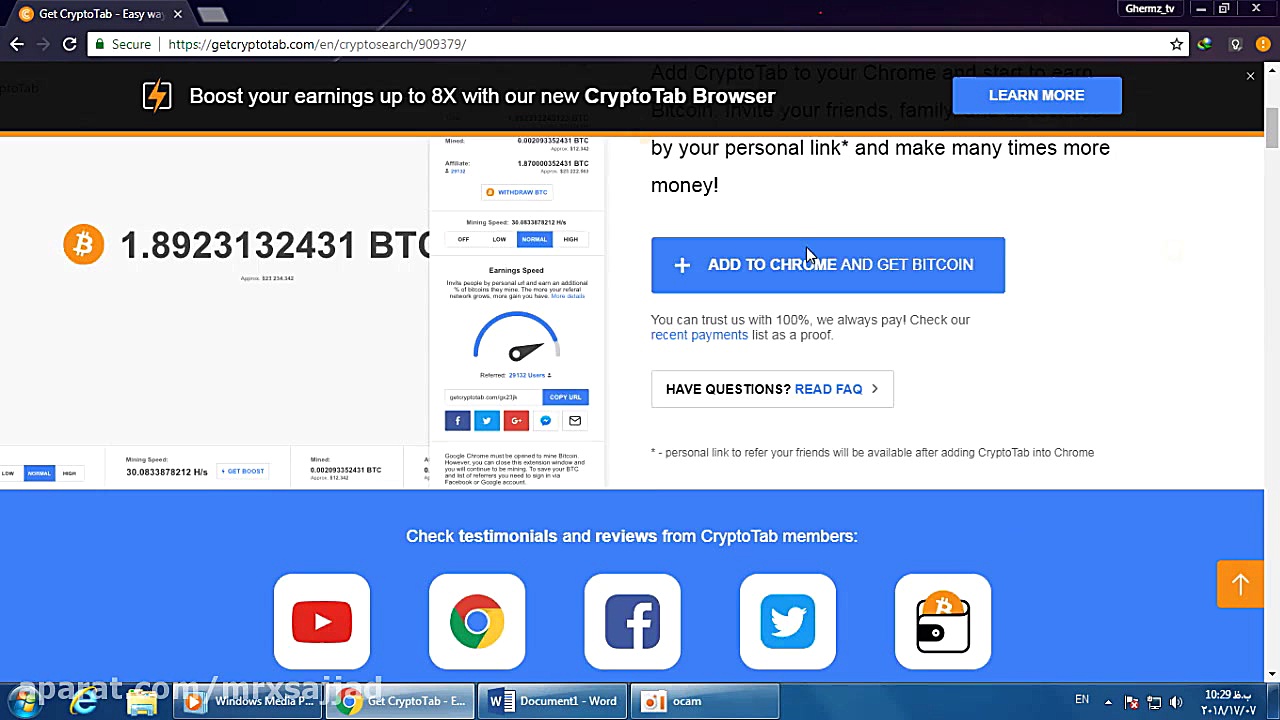Open the recent payments link
This screenshot has height=720, width=1280.
(699, 335)
